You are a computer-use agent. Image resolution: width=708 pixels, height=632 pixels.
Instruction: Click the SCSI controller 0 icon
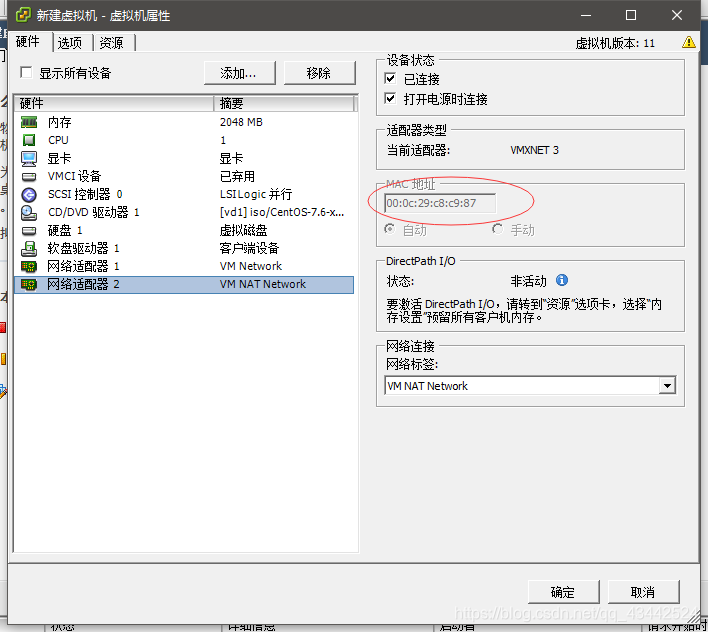click(x=29, y=195)
